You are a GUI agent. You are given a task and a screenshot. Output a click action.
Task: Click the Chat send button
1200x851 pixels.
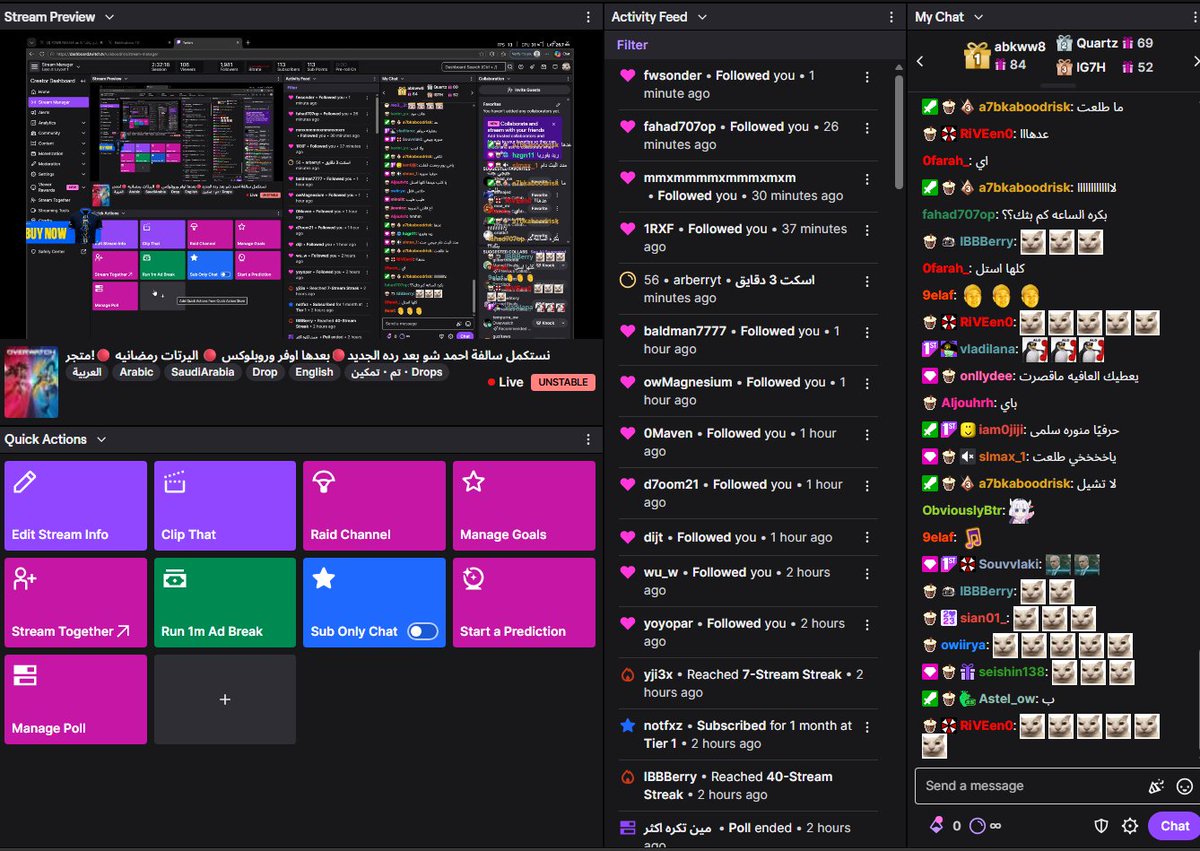(1175, 826)
